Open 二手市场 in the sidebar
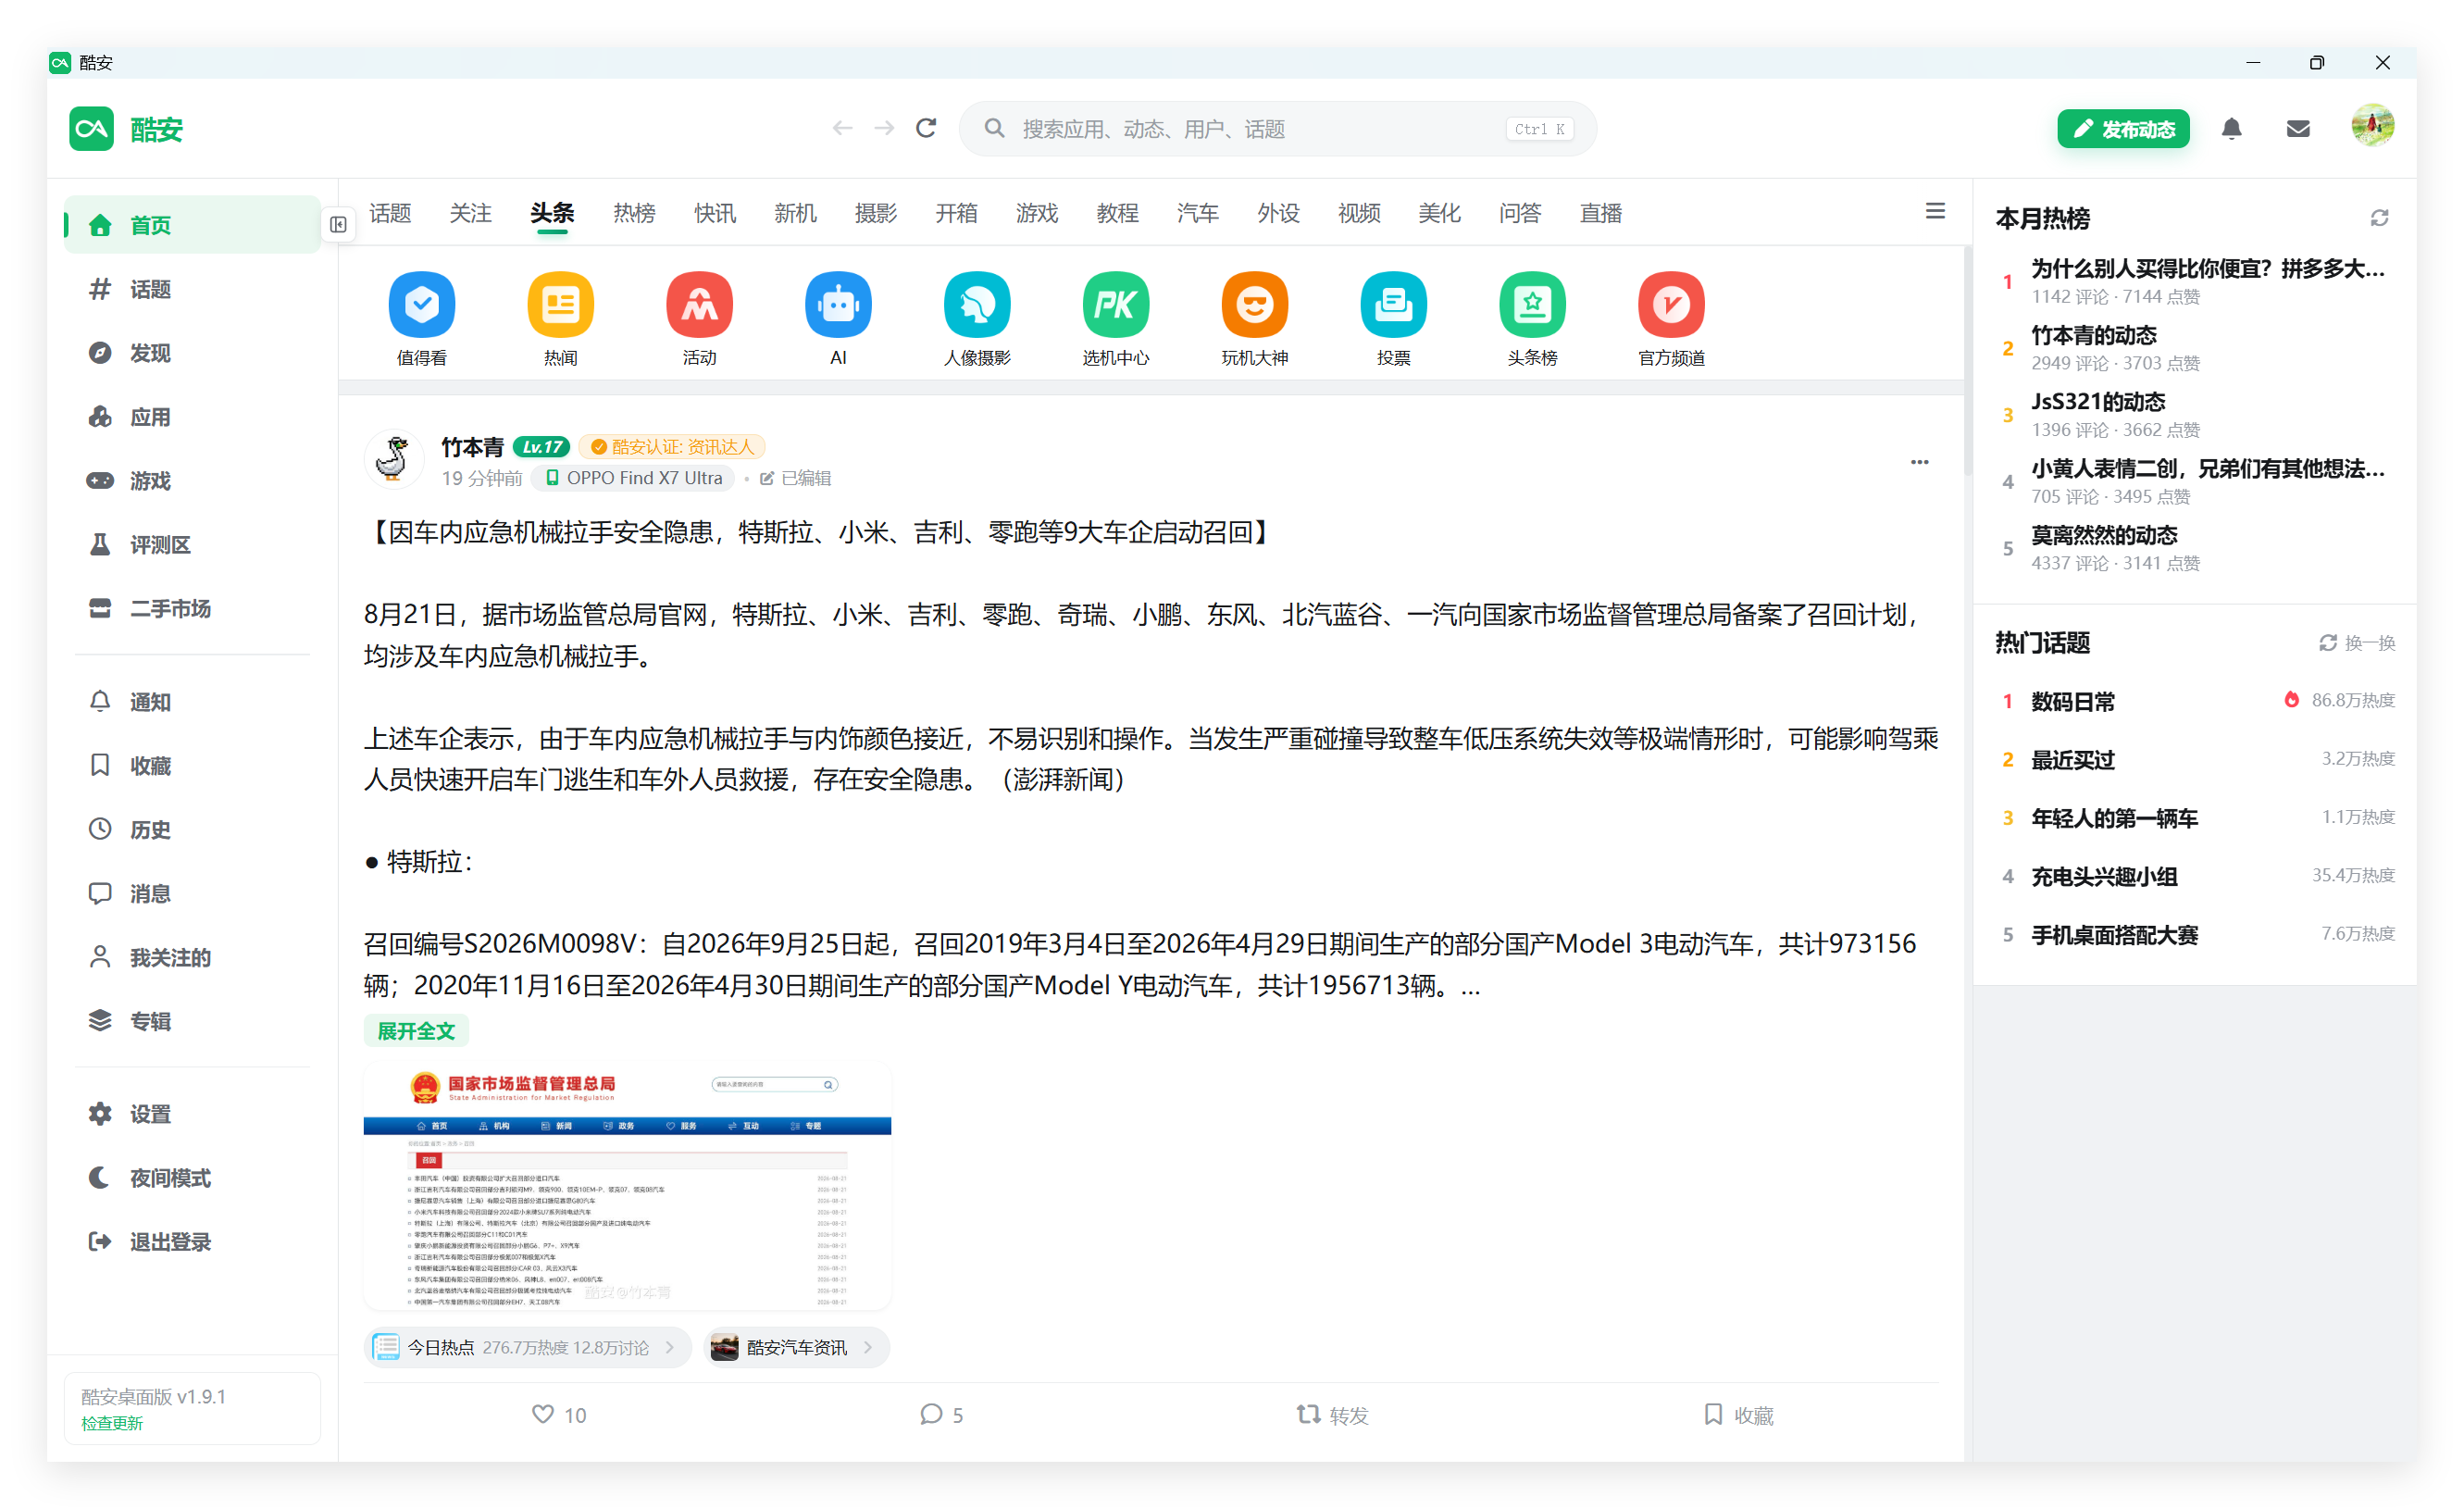Screen dimensions: 2464x1509 192,608
